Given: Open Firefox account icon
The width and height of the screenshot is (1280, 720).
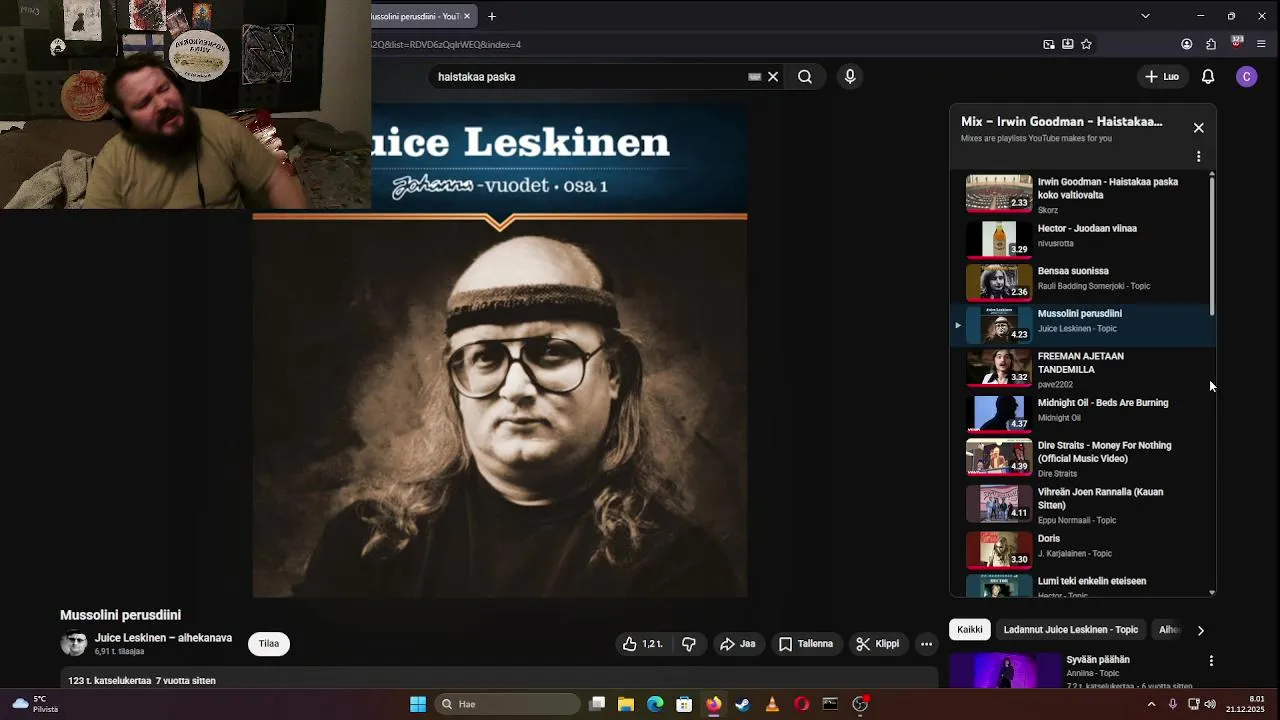Looking at the screenshot, I should point(1187,44).
